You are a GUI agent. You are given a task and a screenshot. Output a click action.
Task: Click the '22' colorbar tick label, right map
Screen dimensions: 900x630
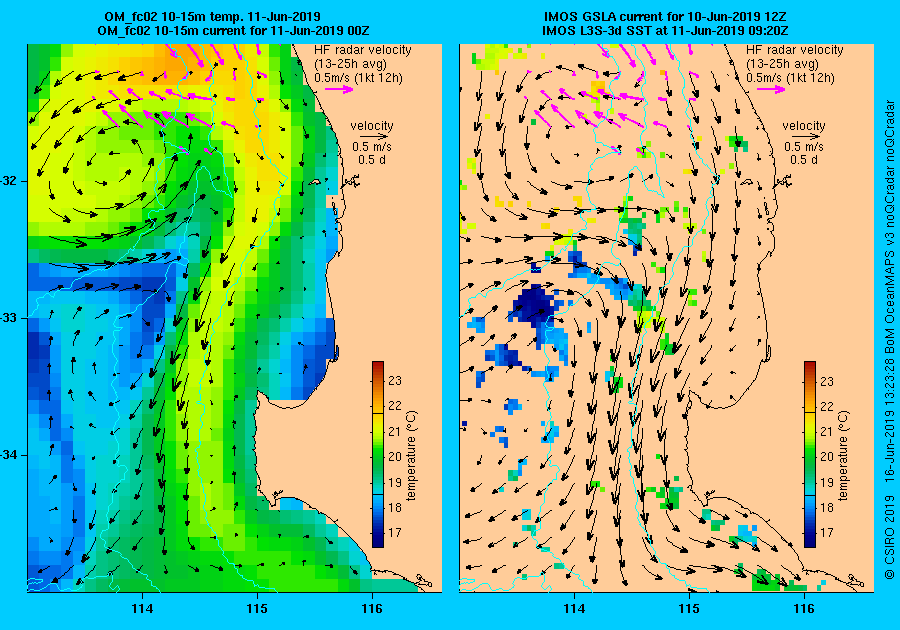(827, 406)
